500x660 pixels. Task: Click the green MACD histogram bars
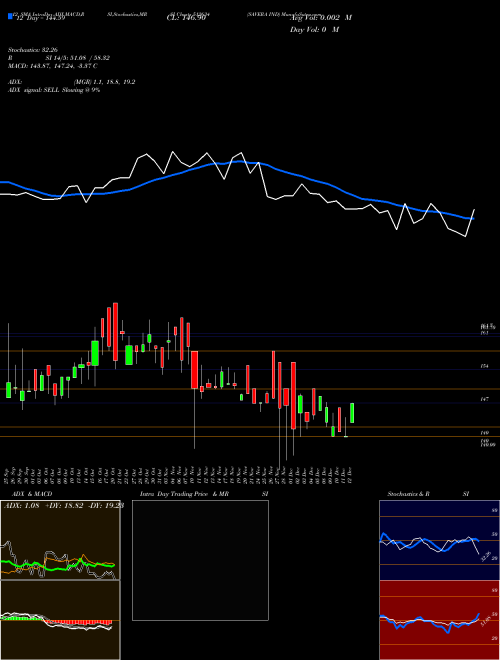(x=23, y=618)
